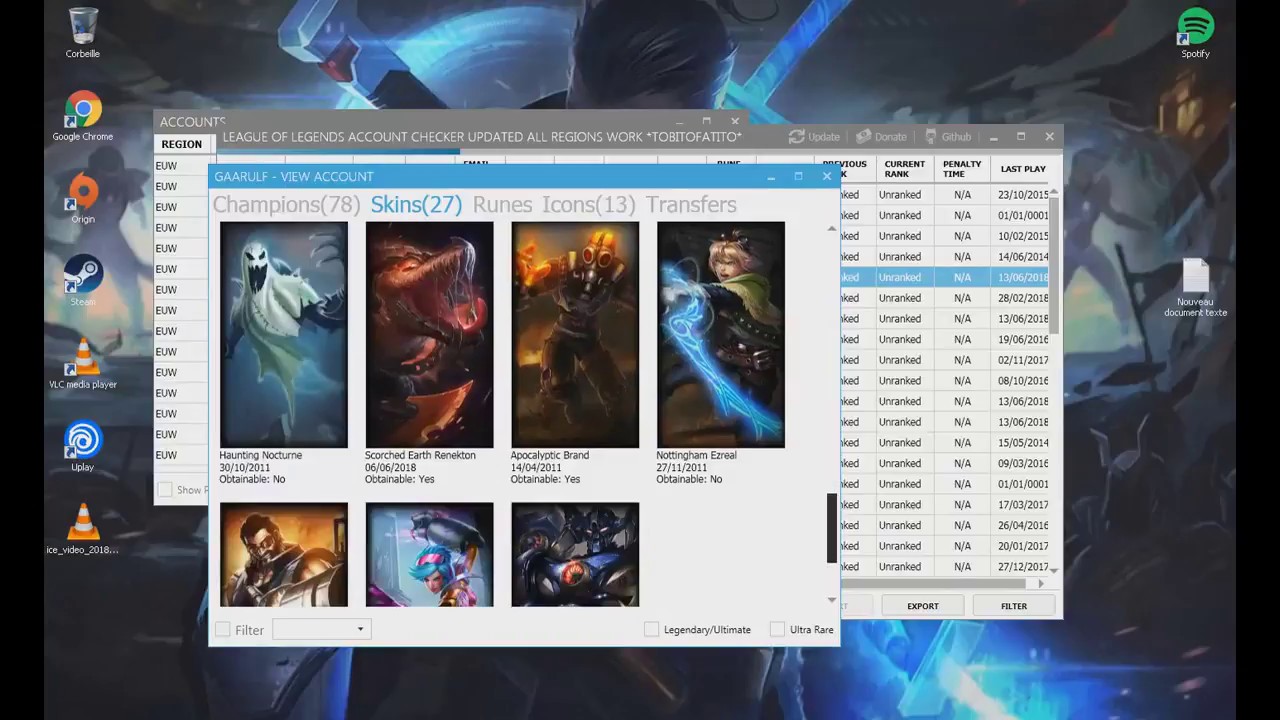1280x720 pixels.
Task: Maximize the View Account window
Action: coord(798,176)
